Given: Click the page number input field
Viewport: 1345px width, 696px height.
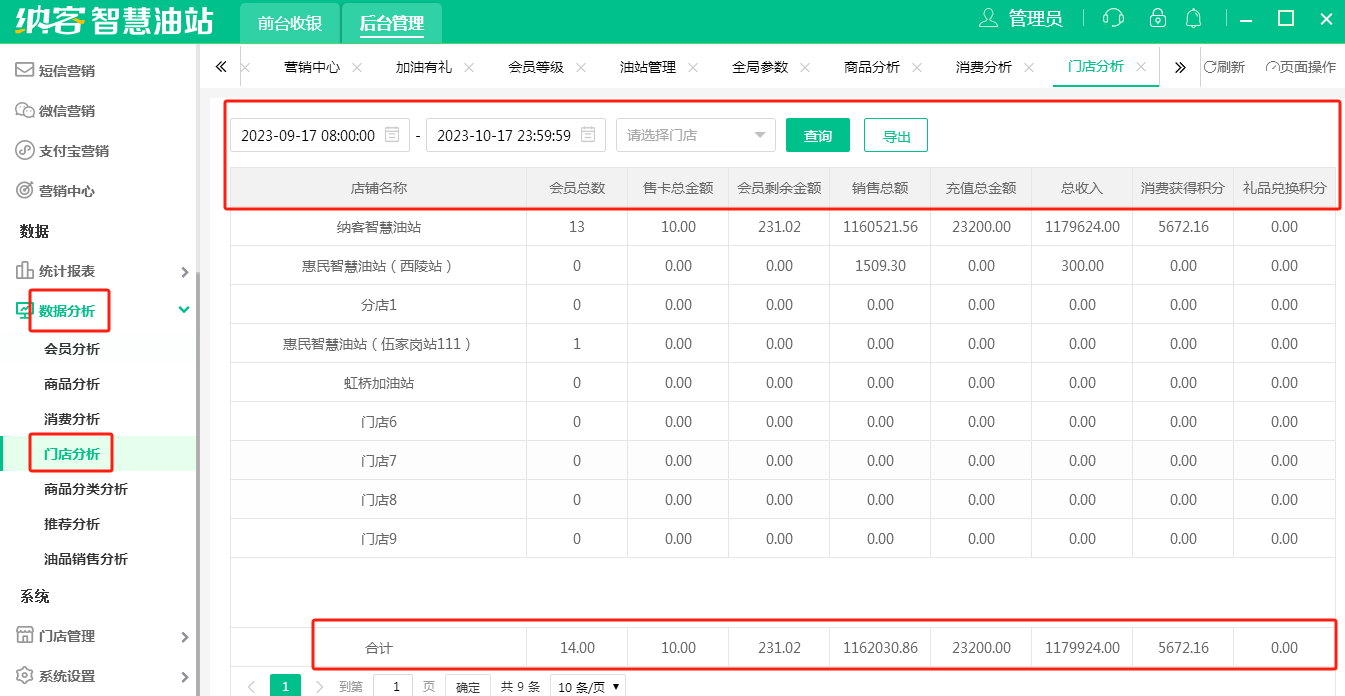Looking at the screenshot, I should tap(393, 686).
